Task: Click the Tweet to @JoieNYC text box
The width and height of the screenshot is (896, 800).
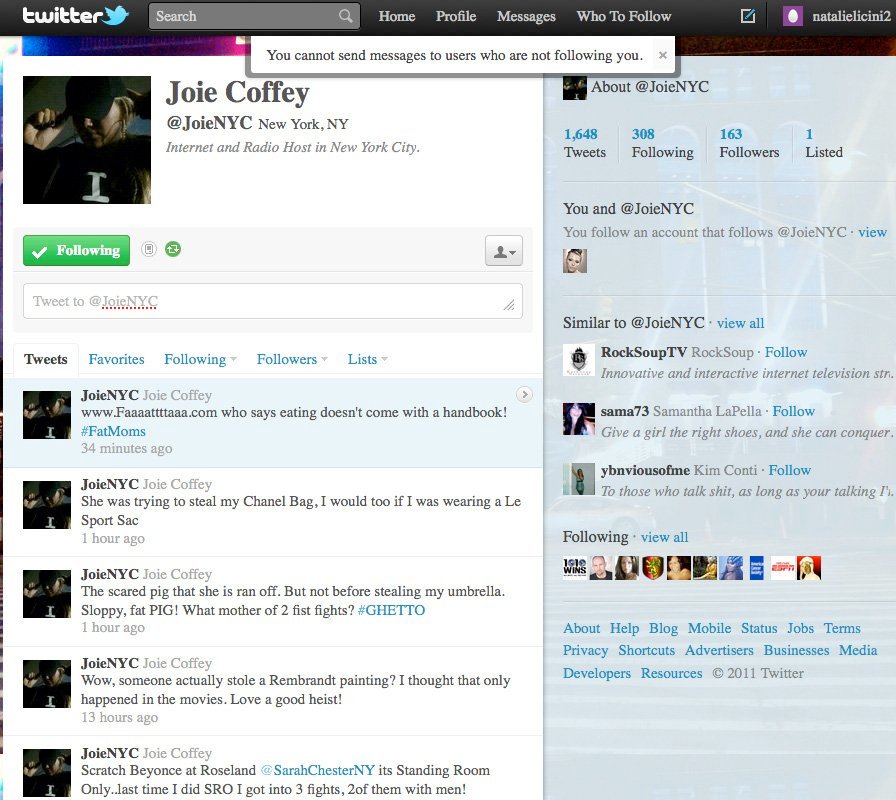Action: click(x=273, y=301)
